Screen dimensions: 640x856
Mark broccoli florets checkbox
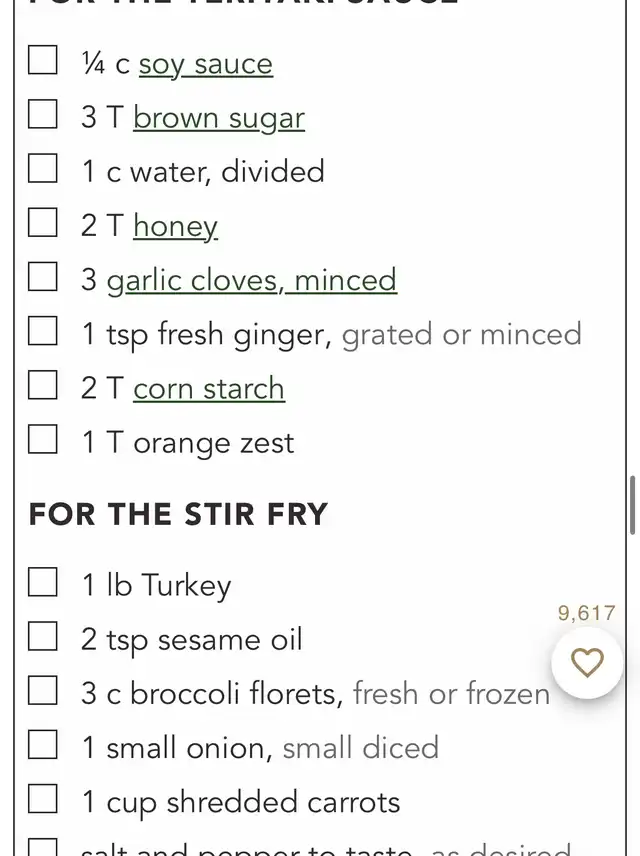(43, 690)
